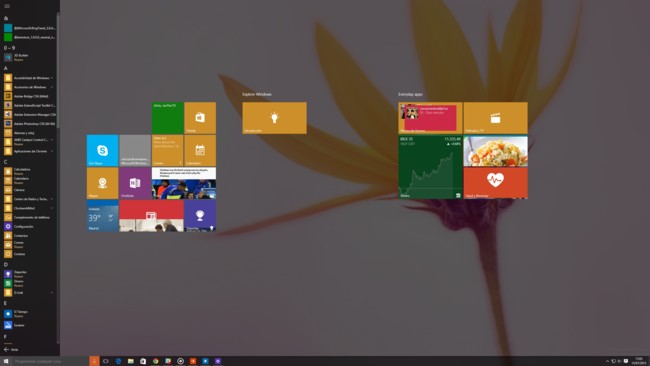This screenshot has height=366, width=650.
Task: Open the Movies & TV clapperboard tile
Action: pyautogui.click(x=495, y=118)
